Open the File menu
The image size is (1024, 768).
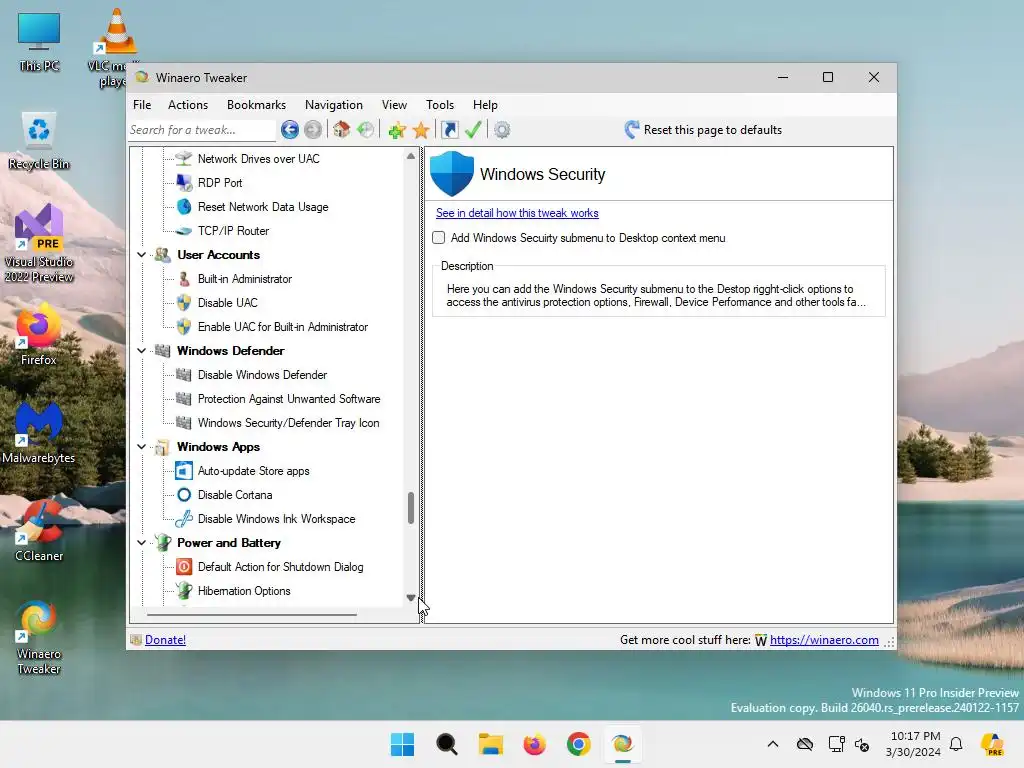click(x=142, y=104)
